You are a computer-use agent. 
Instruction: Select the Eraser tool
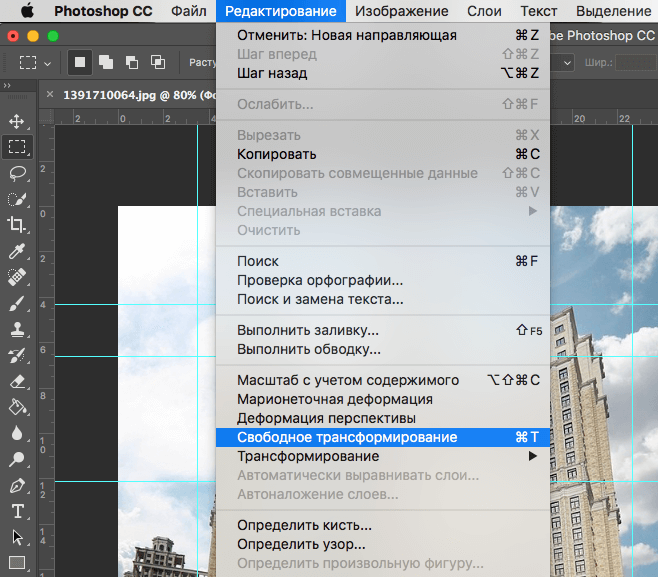[17, 381]
